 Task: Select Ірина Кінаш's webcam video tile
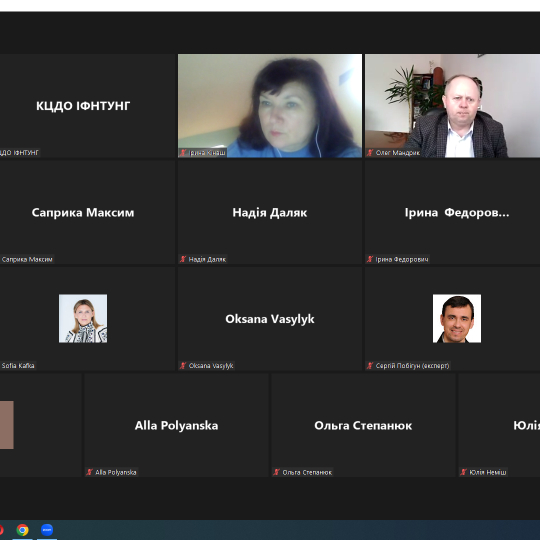point(270,106)
